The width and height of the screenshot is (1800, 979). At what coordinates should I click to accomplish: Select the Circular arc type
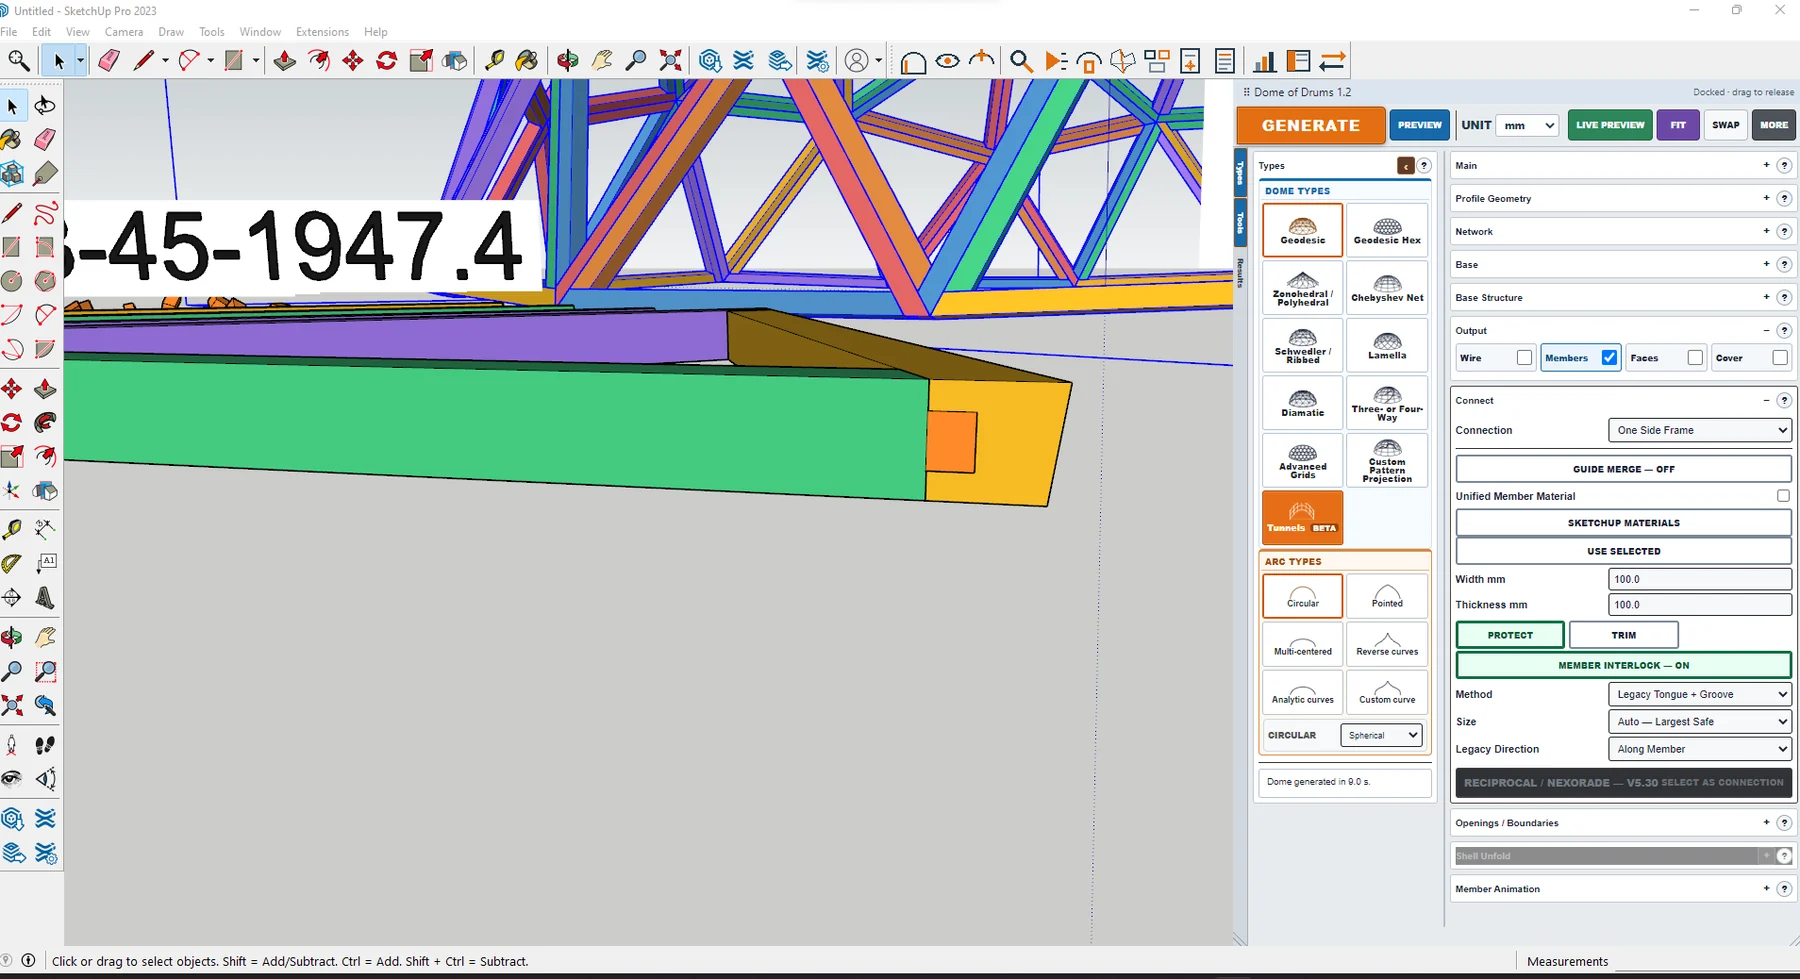click(1302, 596)
